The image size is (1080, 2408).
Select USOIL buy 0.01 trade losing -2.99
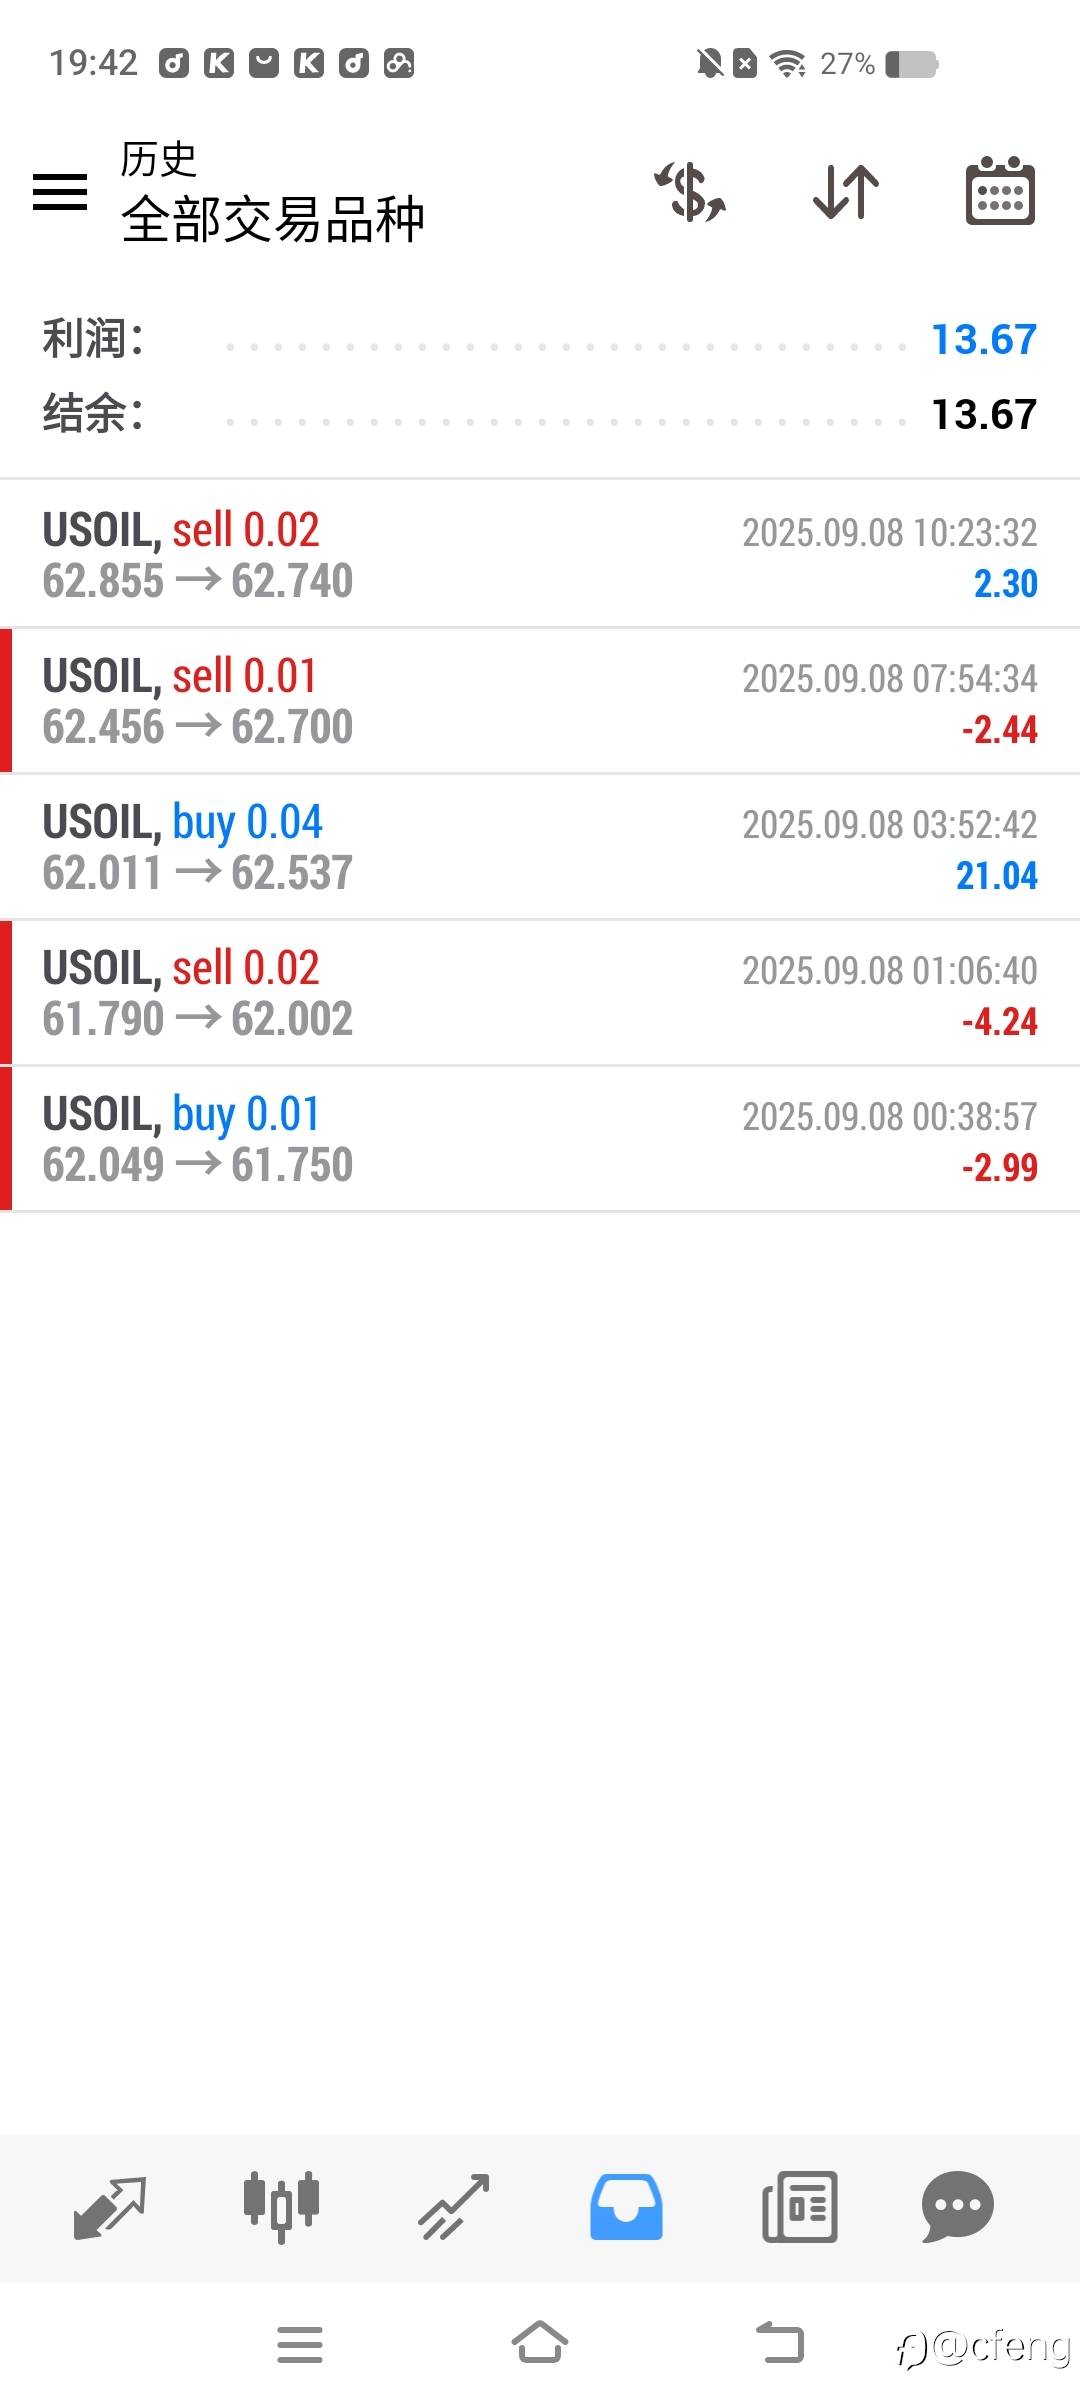540,1139
